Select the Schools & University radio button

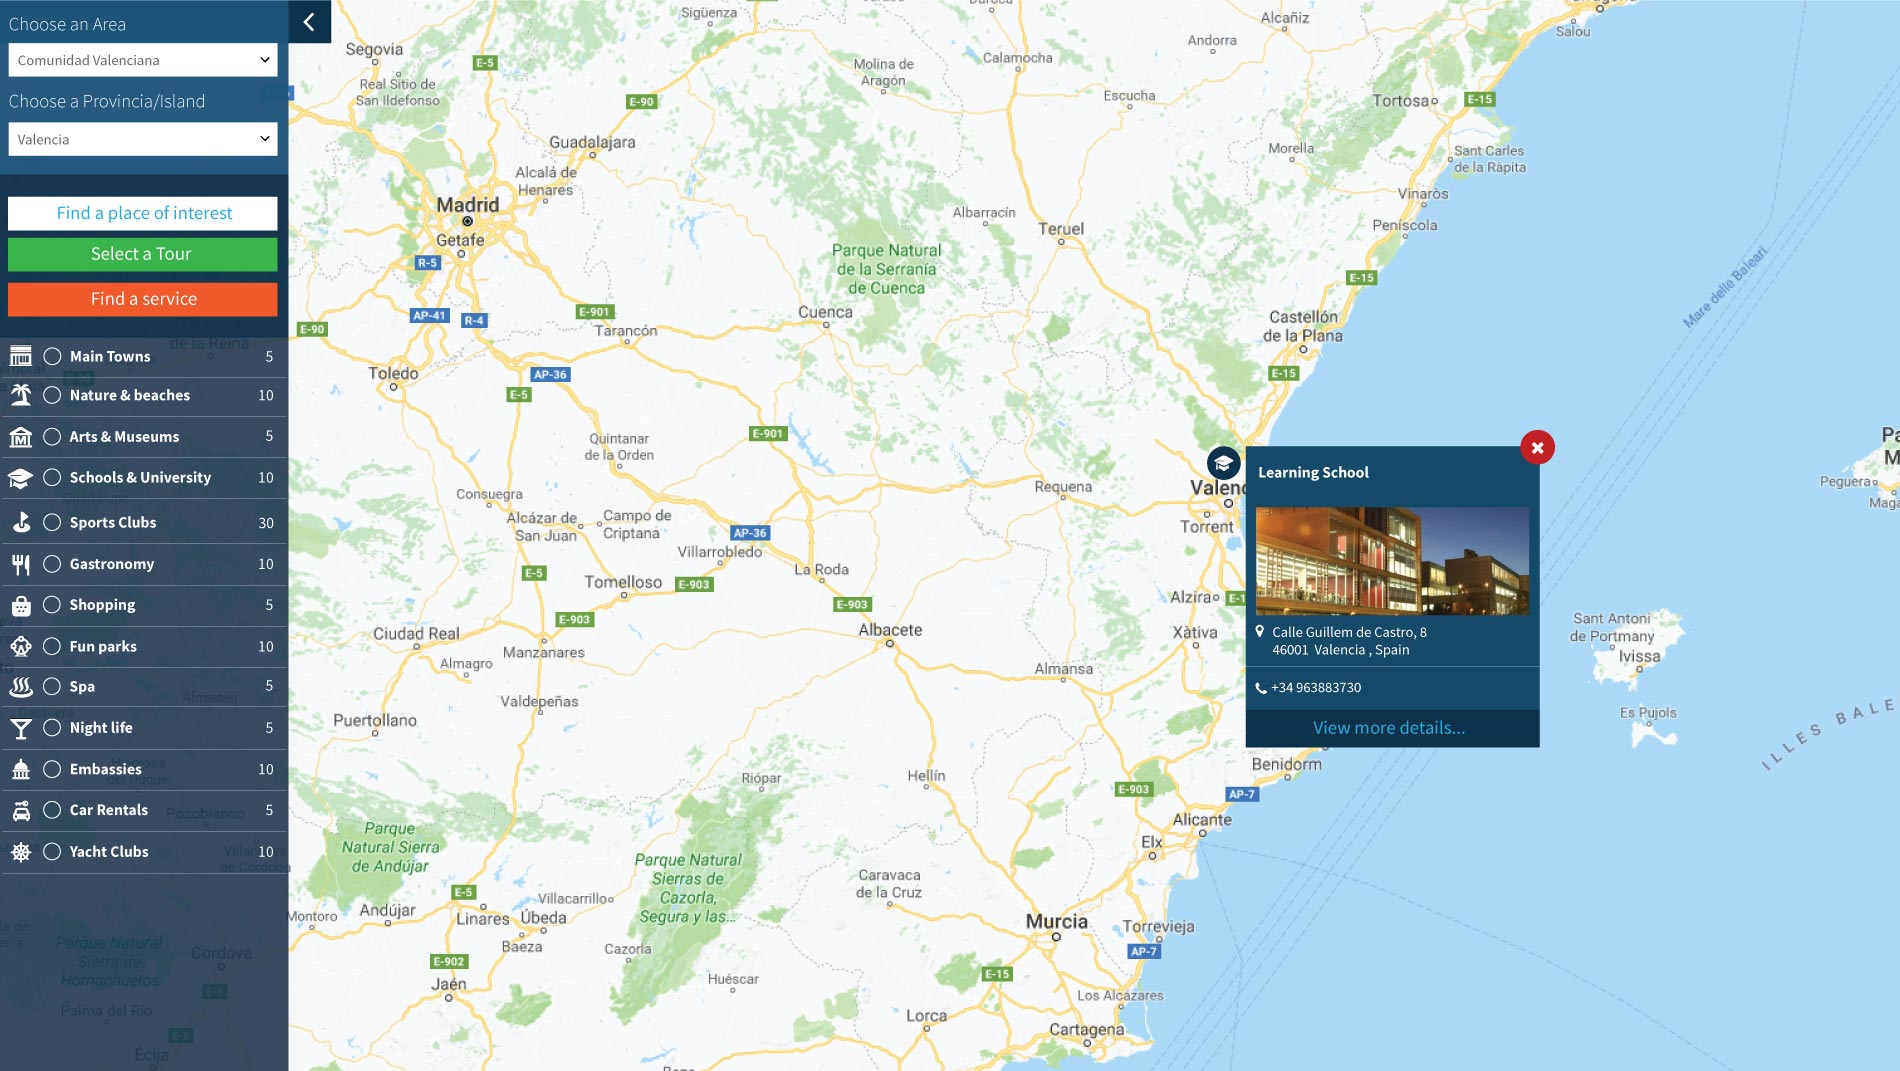[x=52, y=478]
